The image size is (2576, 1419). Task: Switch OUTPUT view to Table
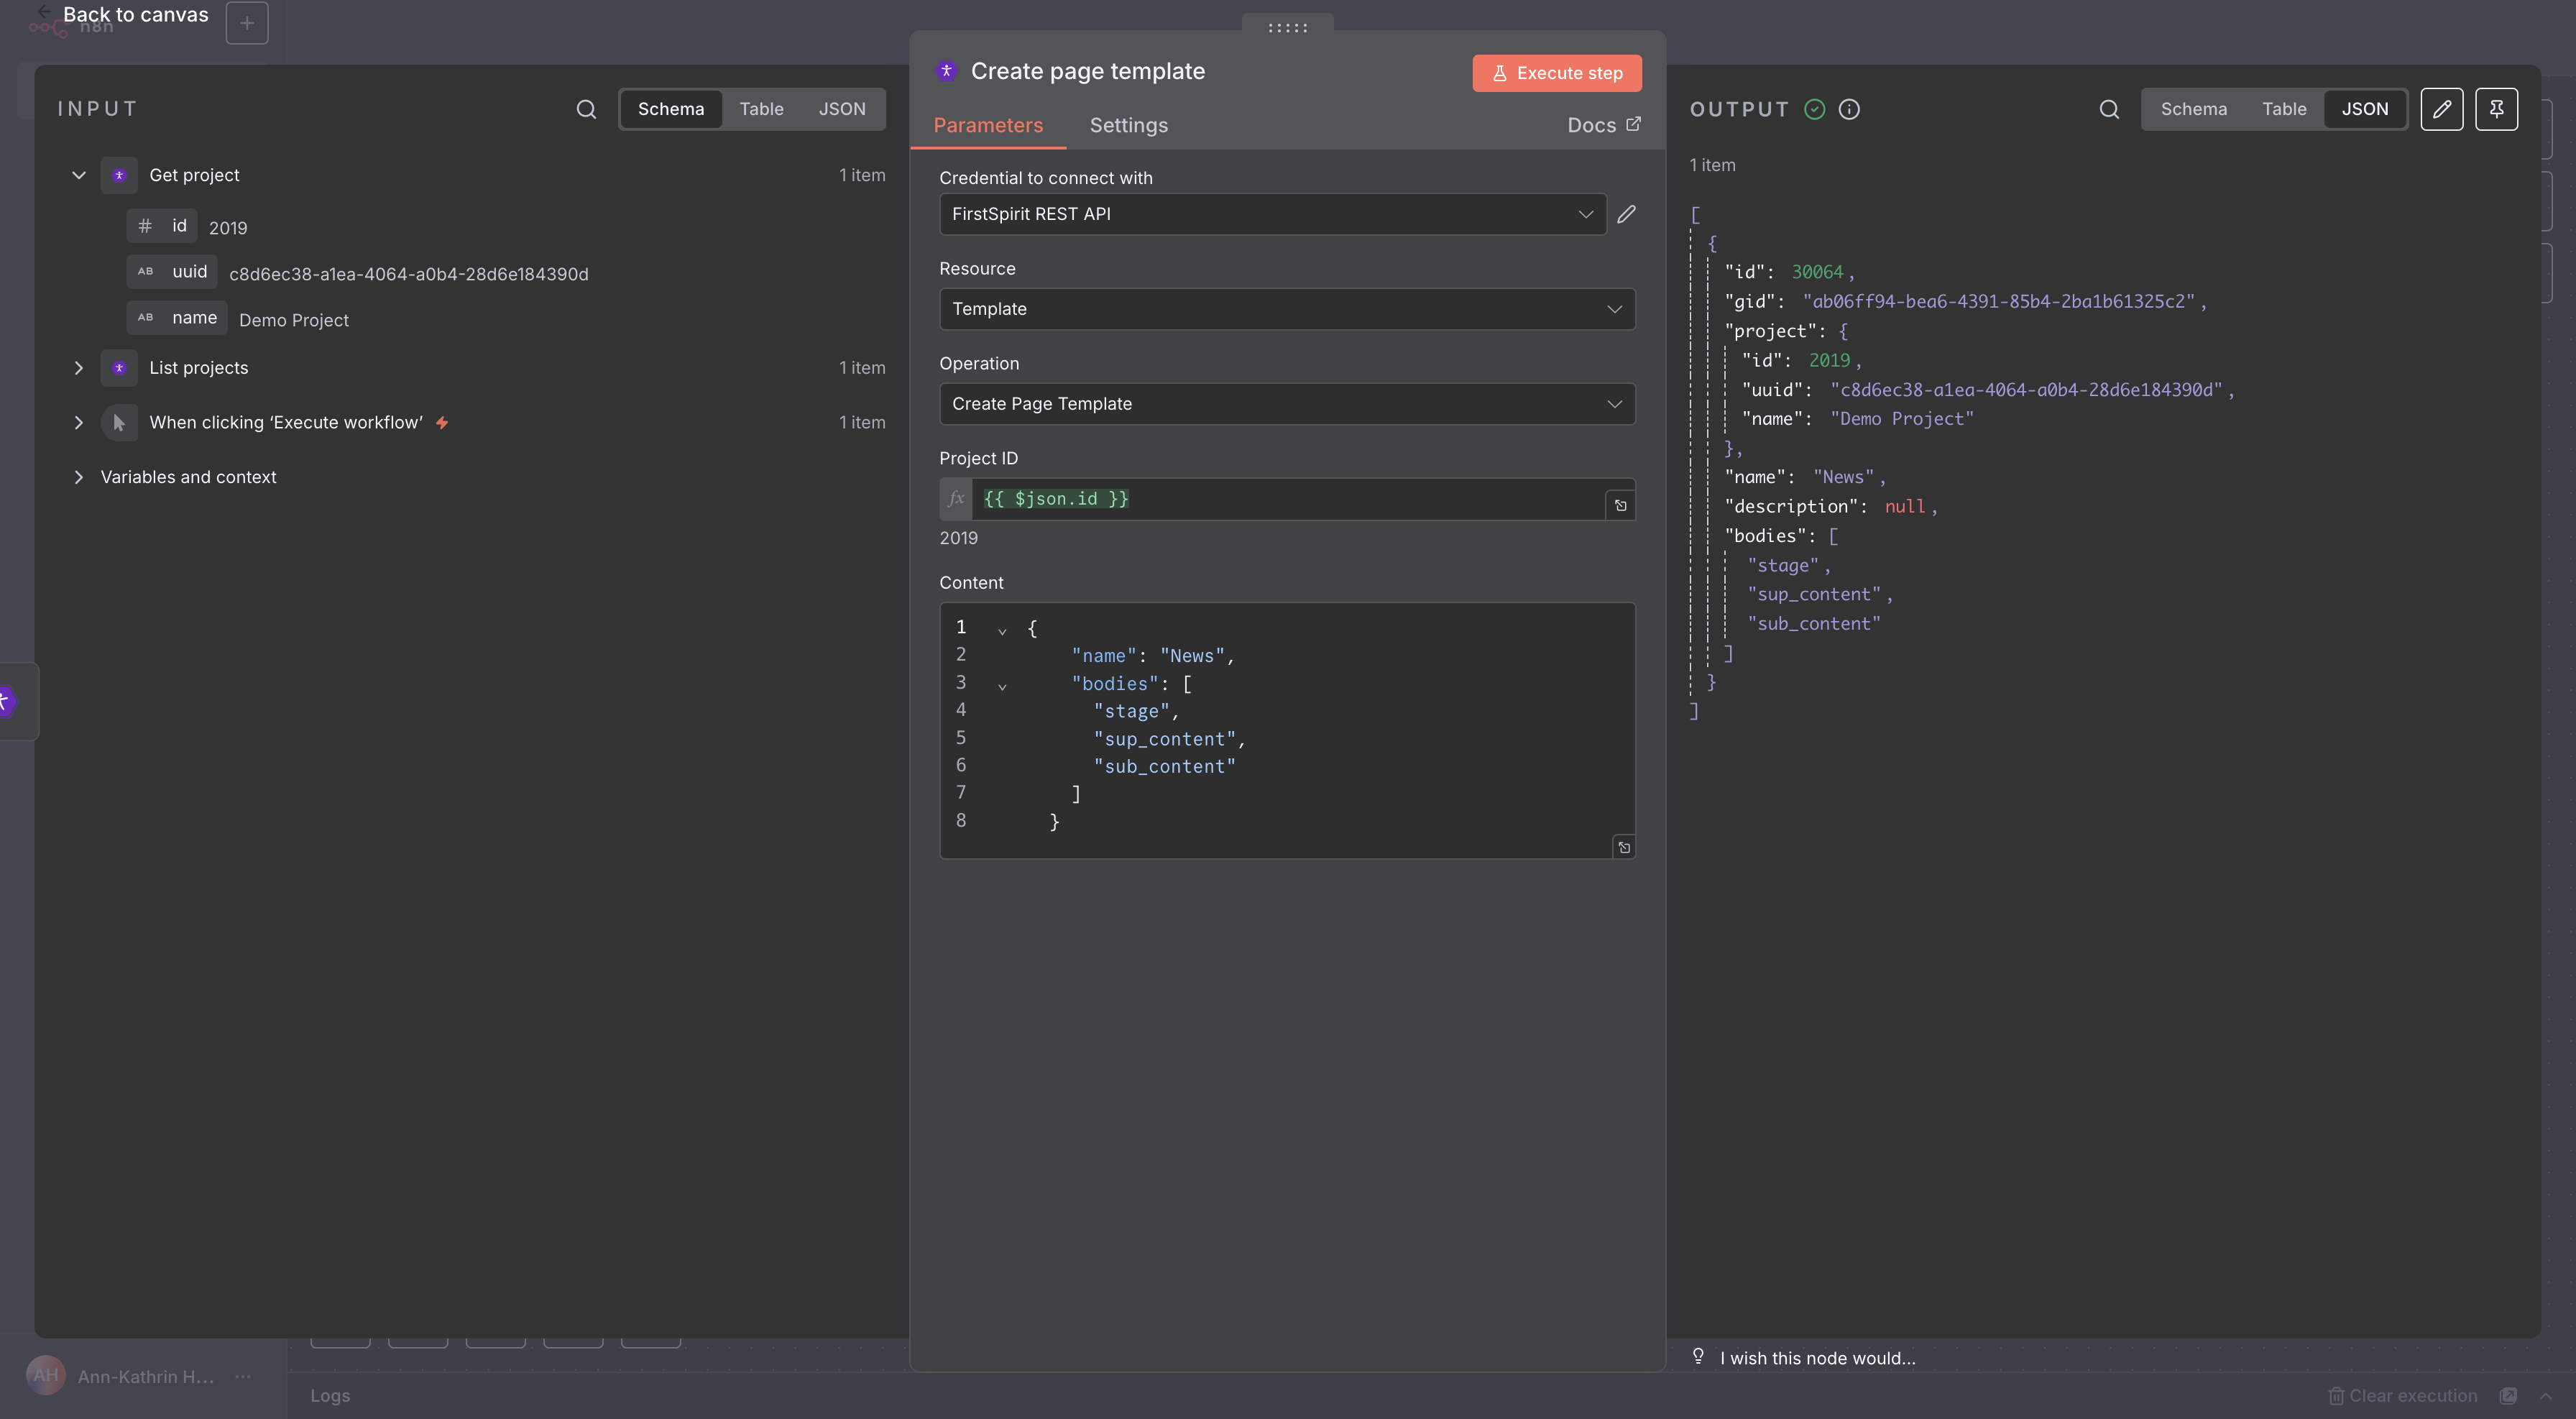click(x=2284, y=109)
